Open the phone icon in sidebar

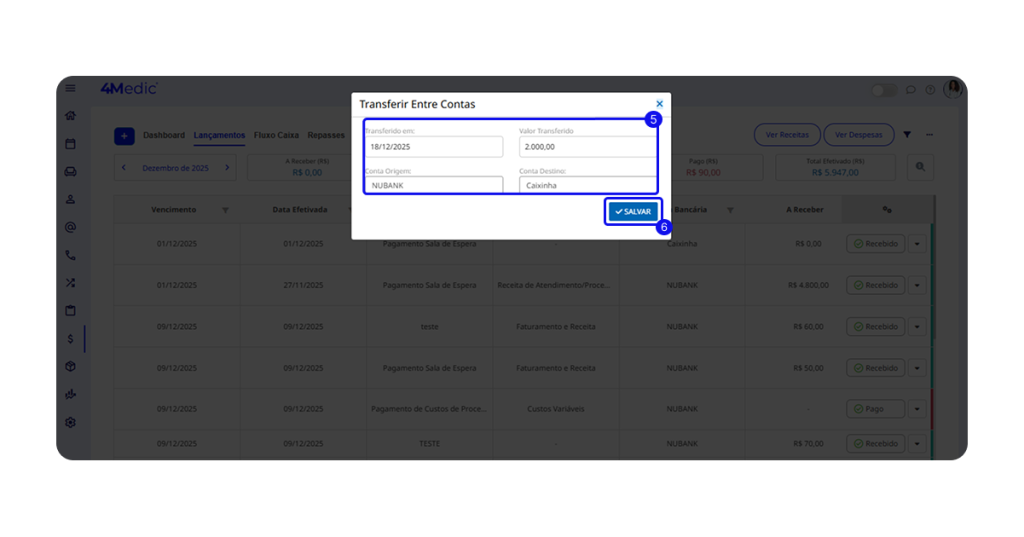point(70,255)
